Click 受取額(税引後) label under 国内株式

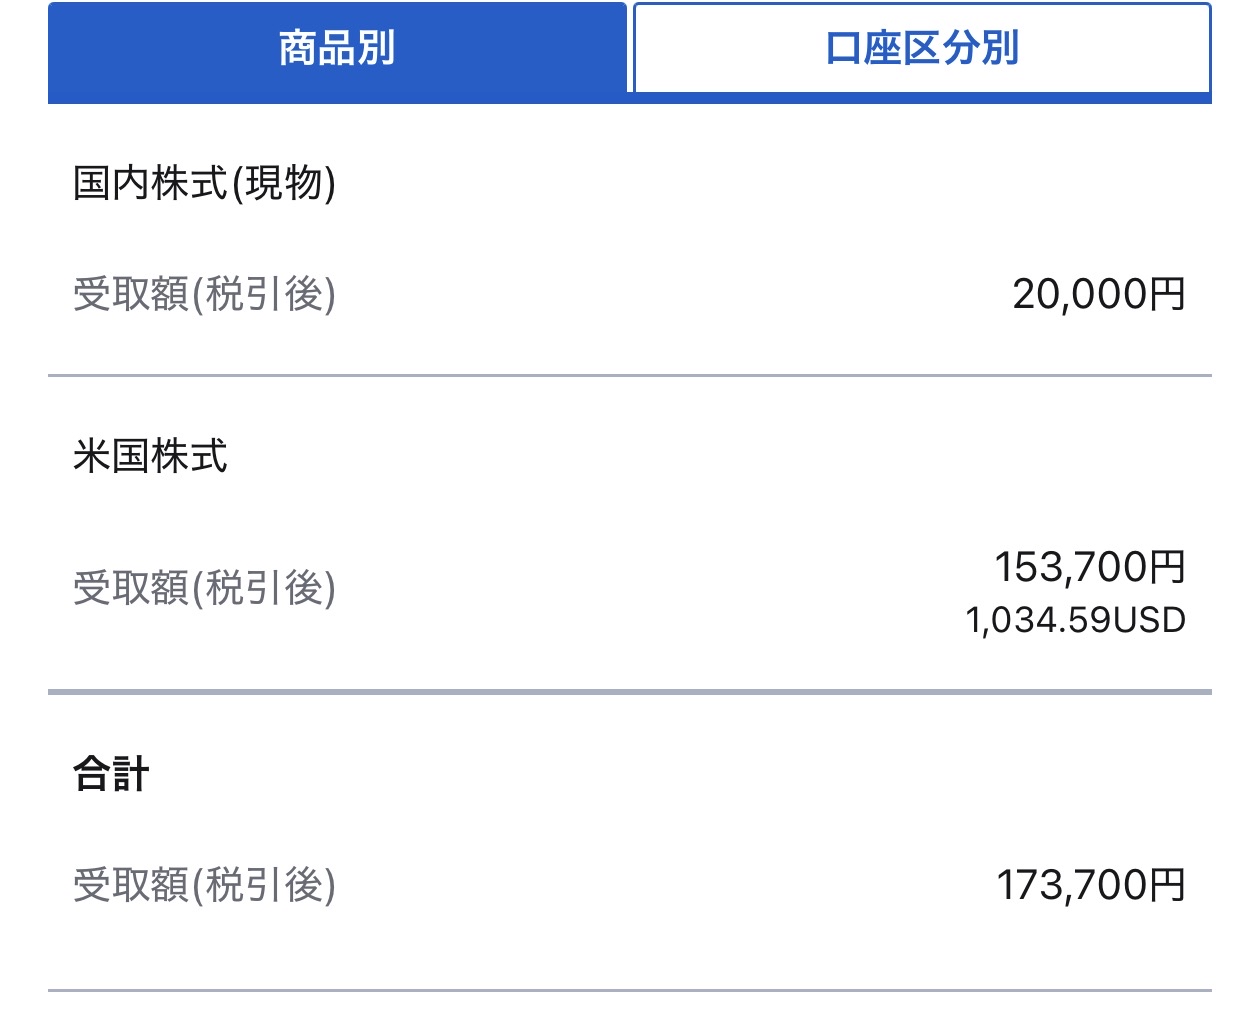204,294
